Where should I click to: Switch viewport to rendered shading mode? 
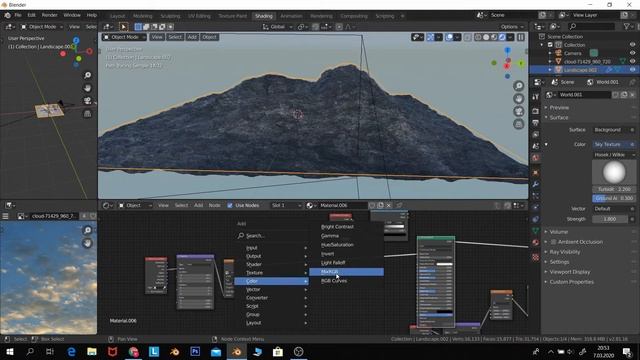(502, 37)
